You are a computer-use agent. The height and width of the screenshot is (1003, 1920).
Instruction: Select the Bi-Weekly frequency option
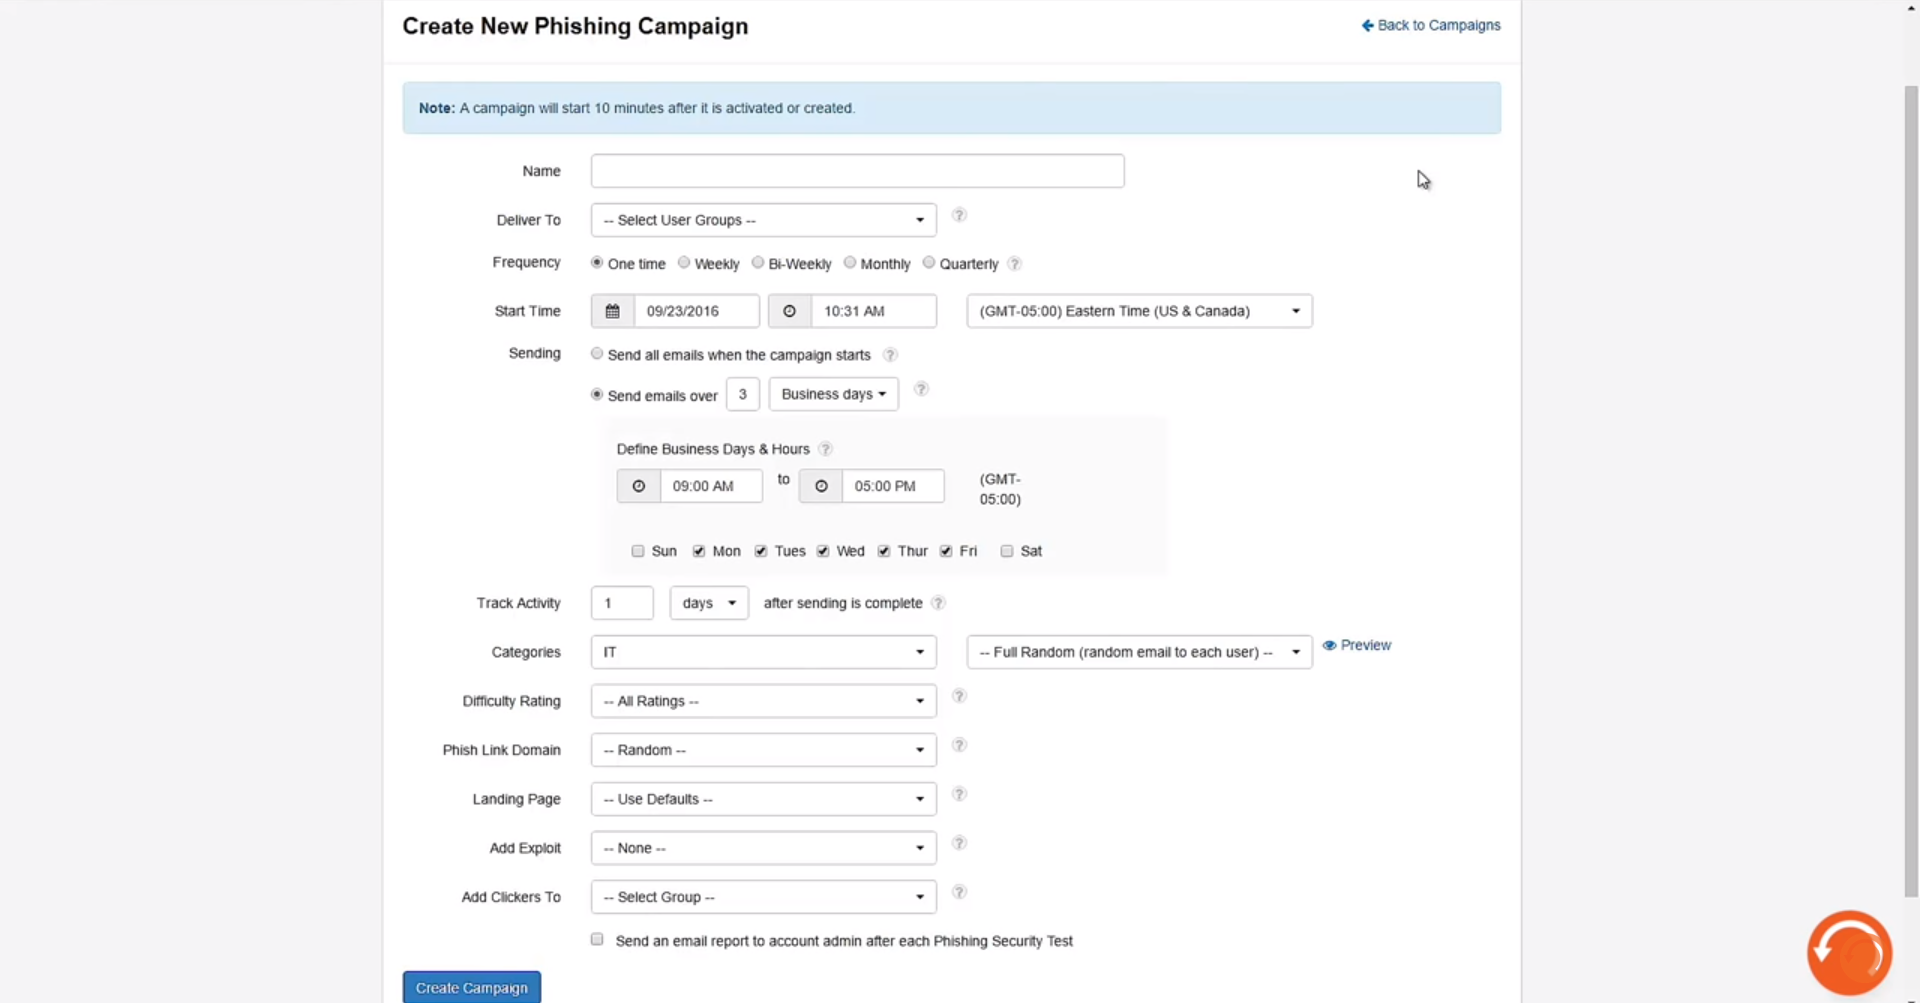(x=758, y=262)
